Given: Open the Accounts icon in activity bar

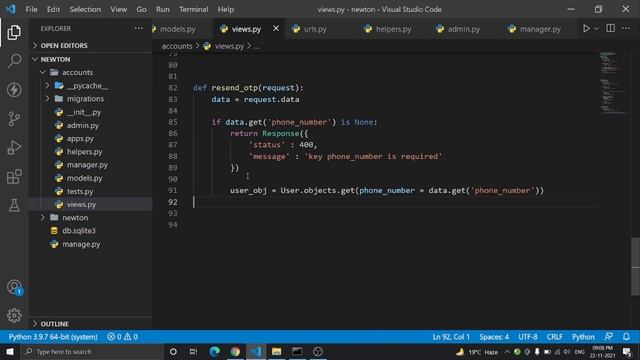Looking at the screenshot, I should point(14,287).
